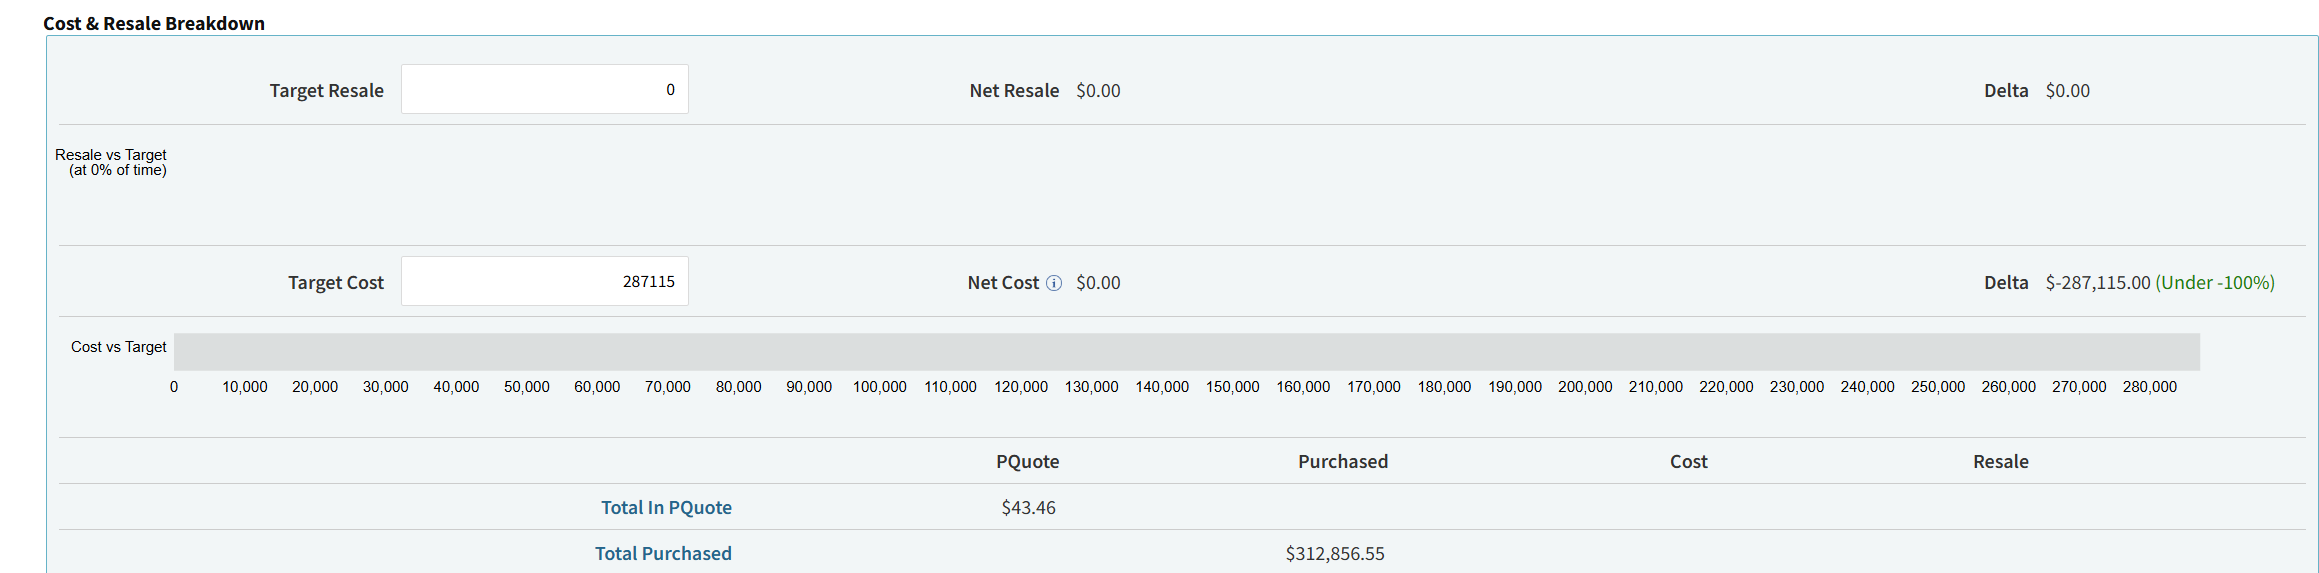Click the Cost vs Target gray bar
This screenshot has width=2319, height=573.
1187,352
